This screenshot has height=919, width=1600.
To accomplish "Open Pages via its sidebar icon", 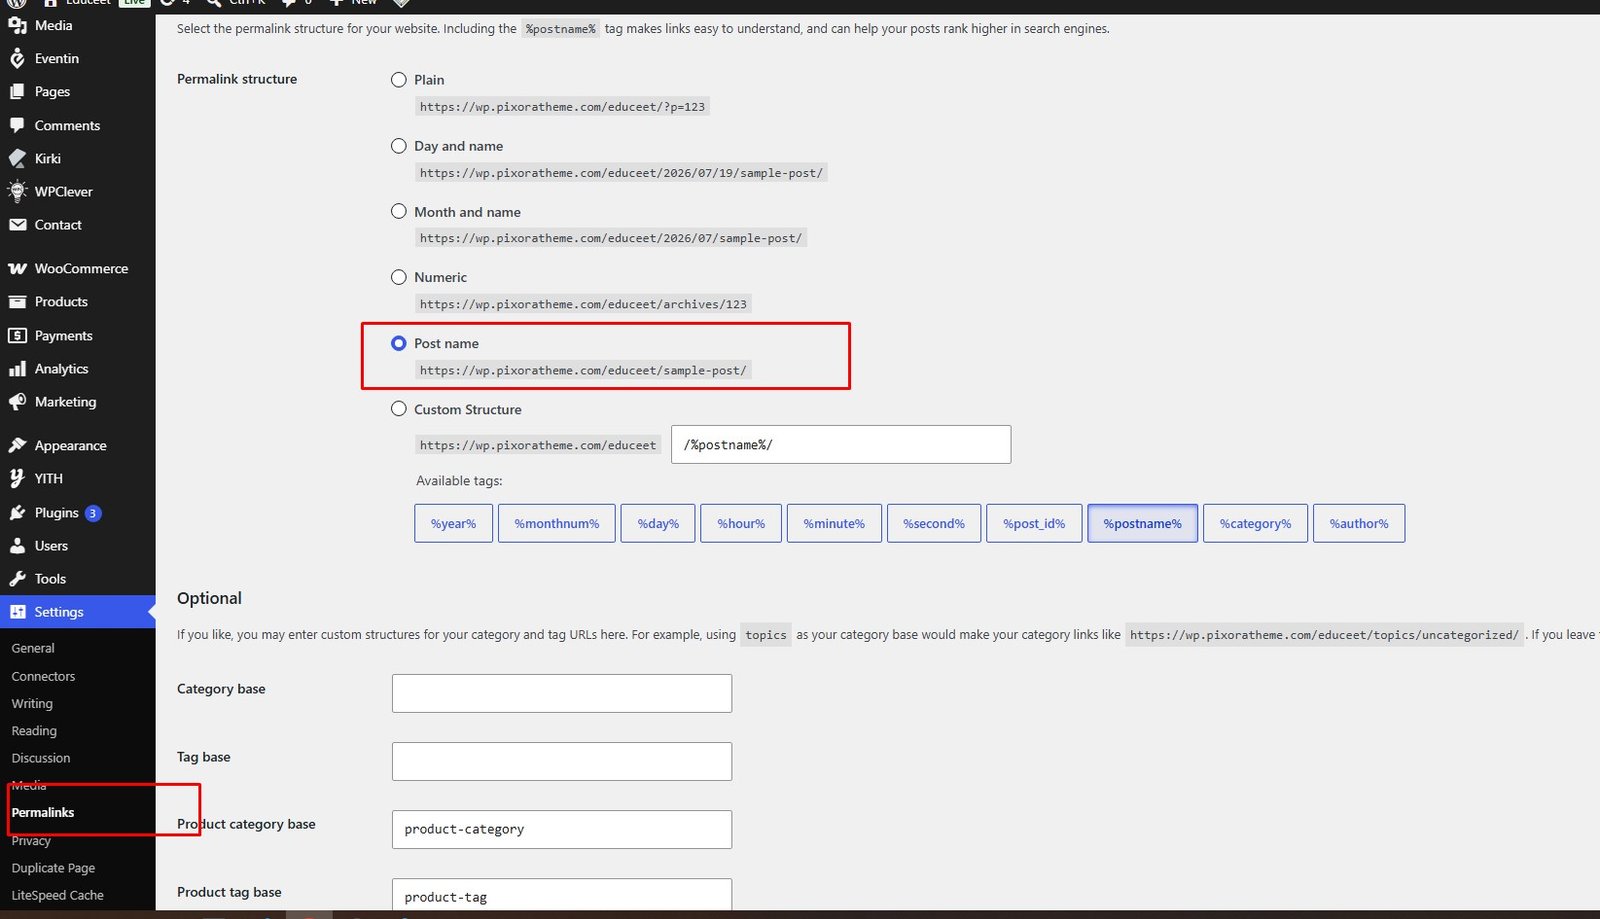I will (x=17, y=92).
